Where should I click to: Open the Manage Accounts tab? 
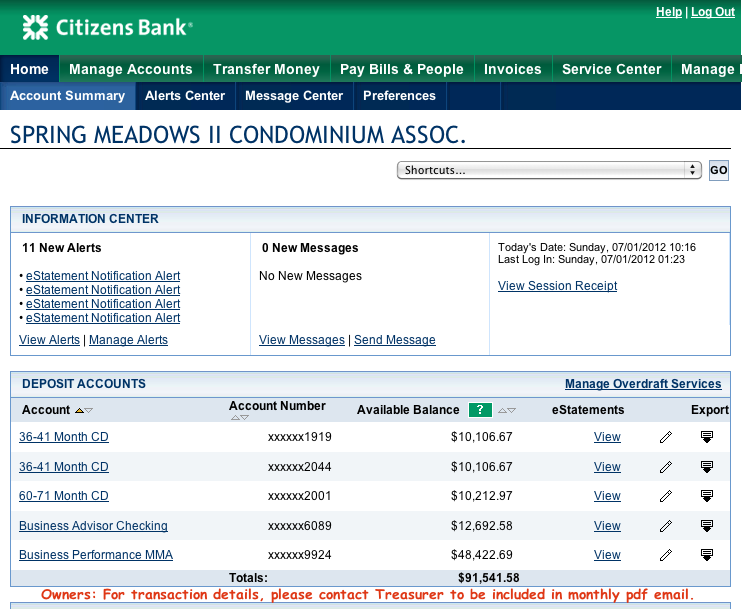click(x=131, y=69)
